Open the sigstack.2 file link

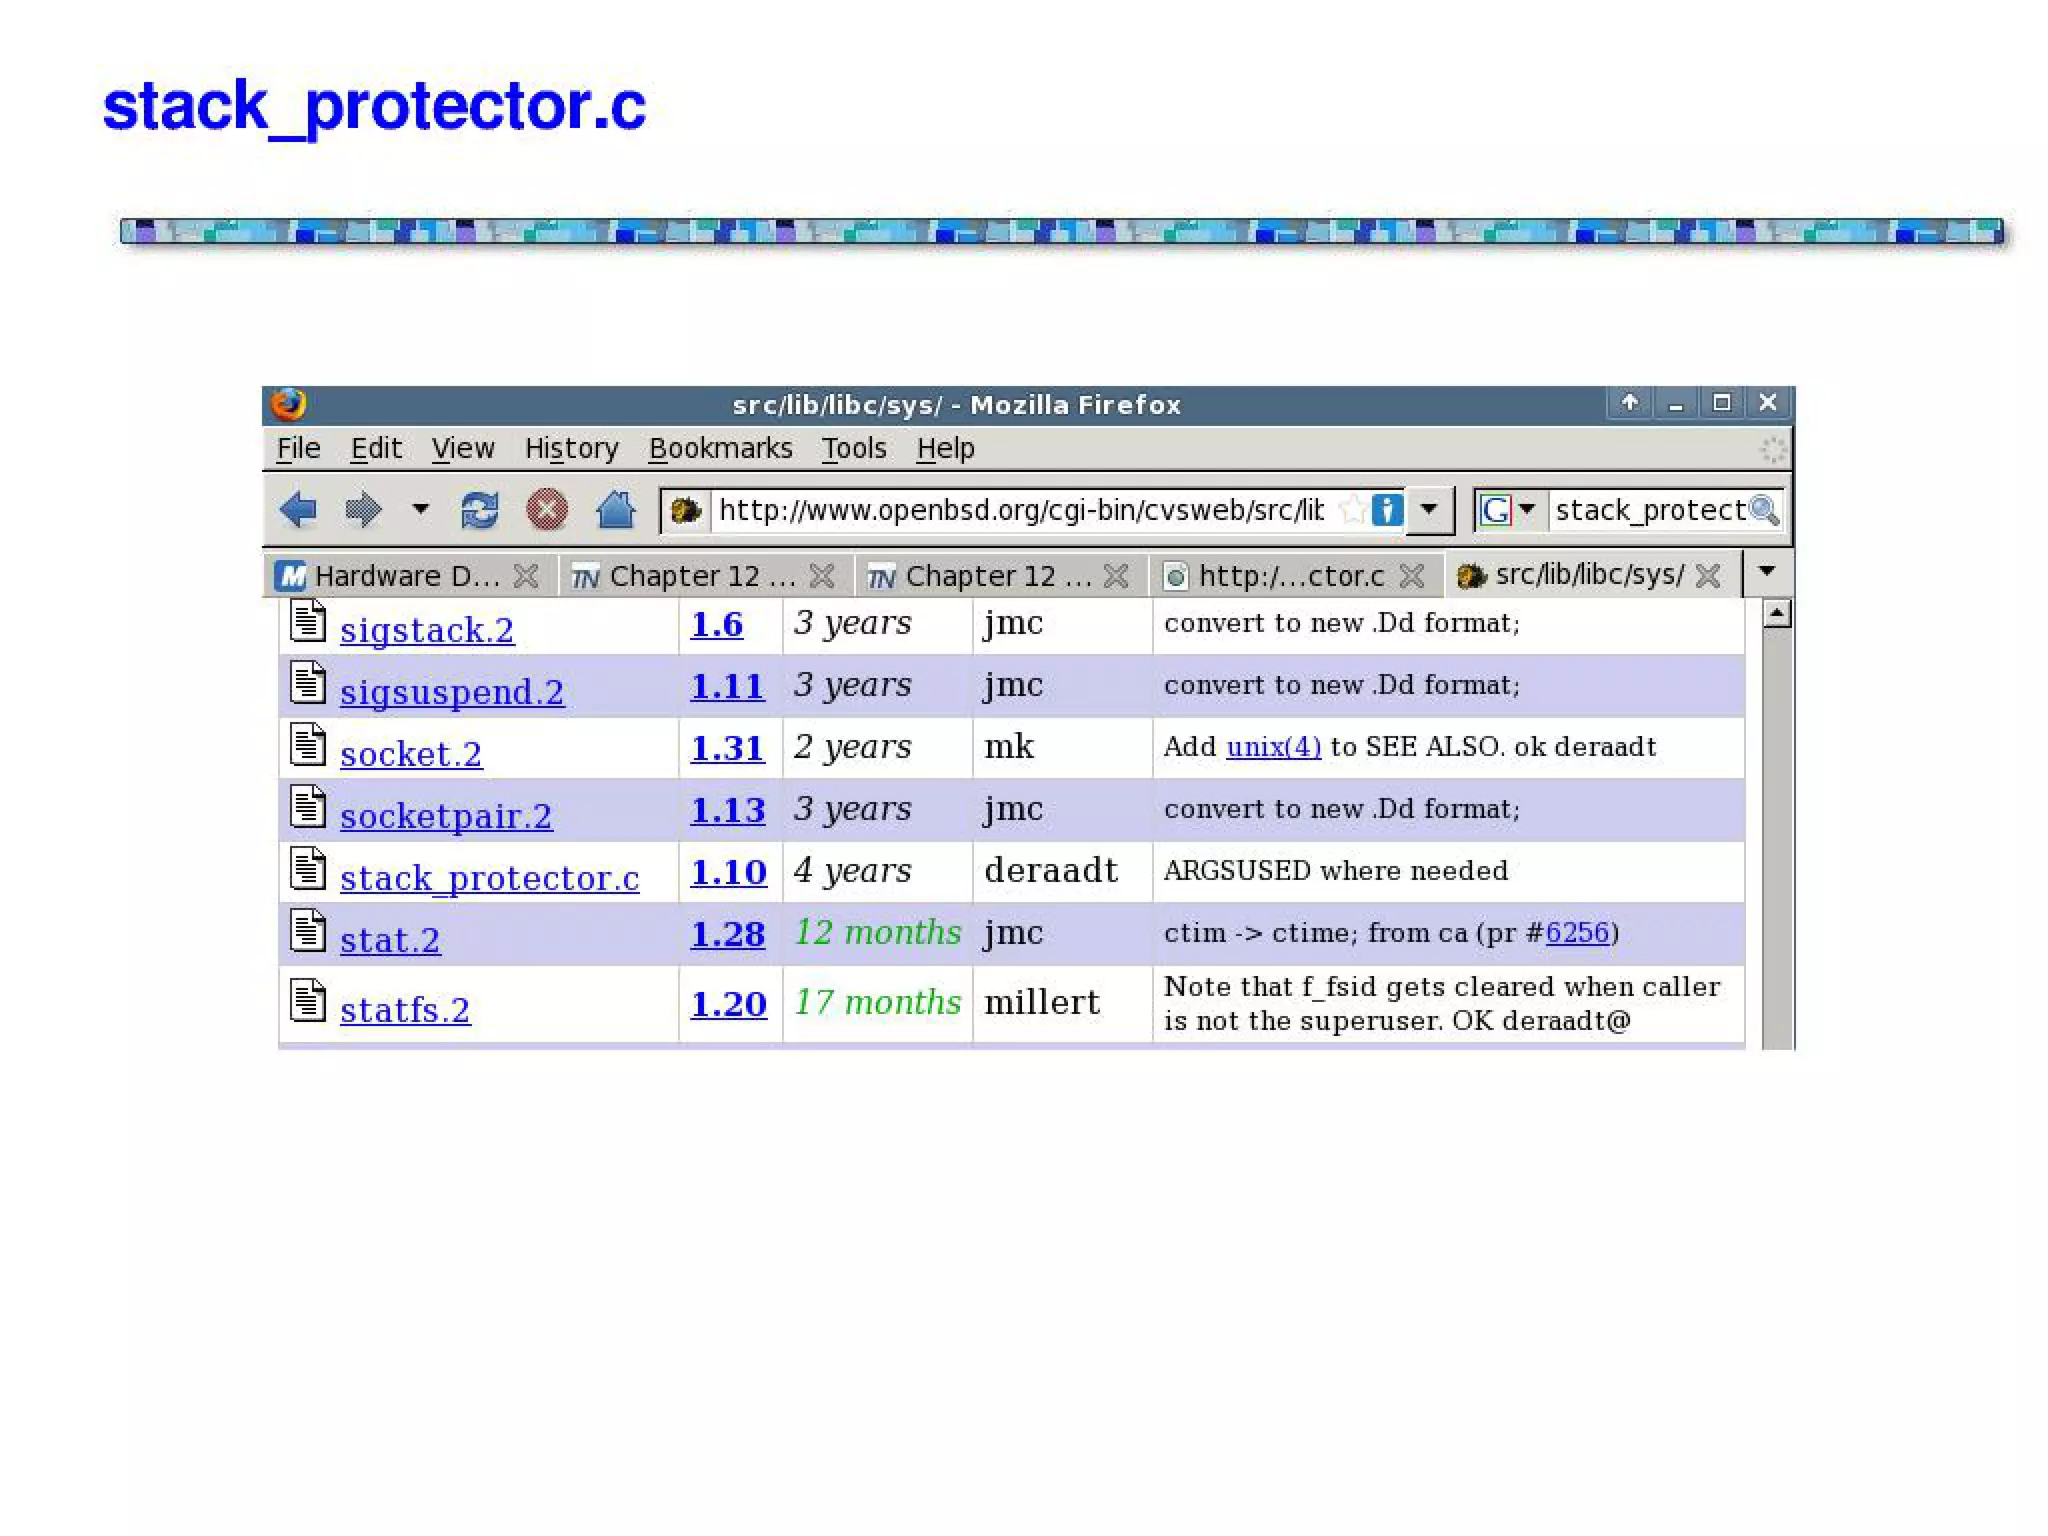point(427,631)
